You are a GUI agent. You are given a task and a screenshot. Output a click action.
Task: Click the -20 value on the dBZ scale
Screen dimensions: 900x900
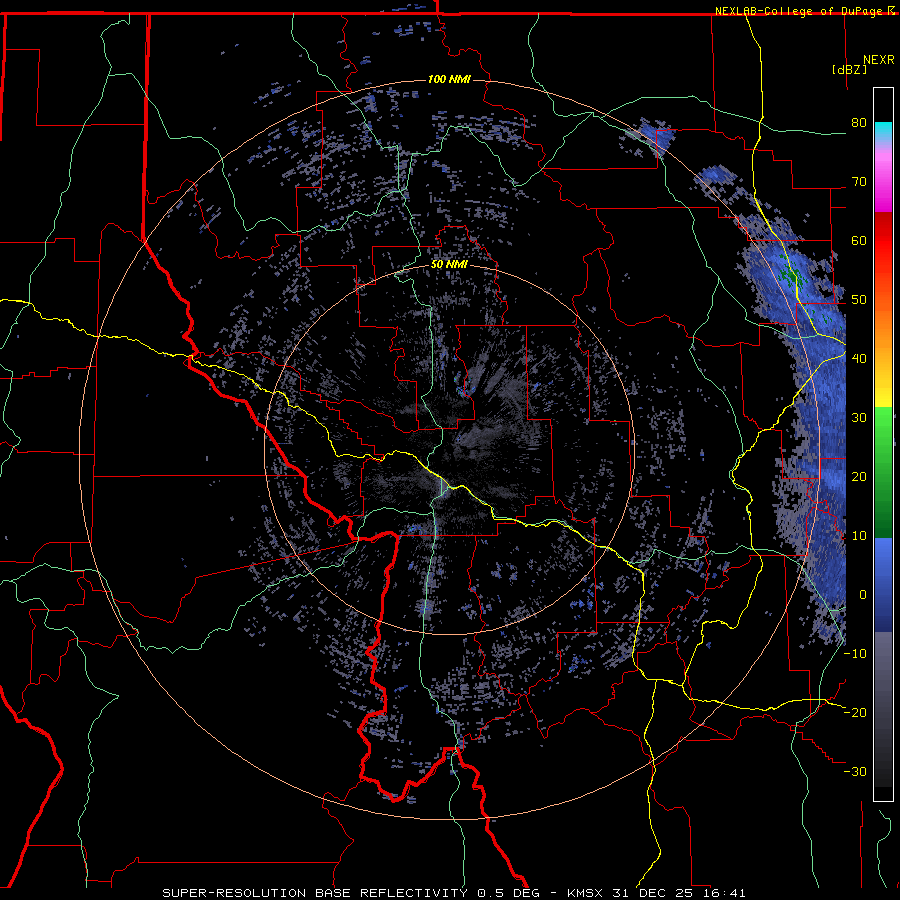coord(856,712)
